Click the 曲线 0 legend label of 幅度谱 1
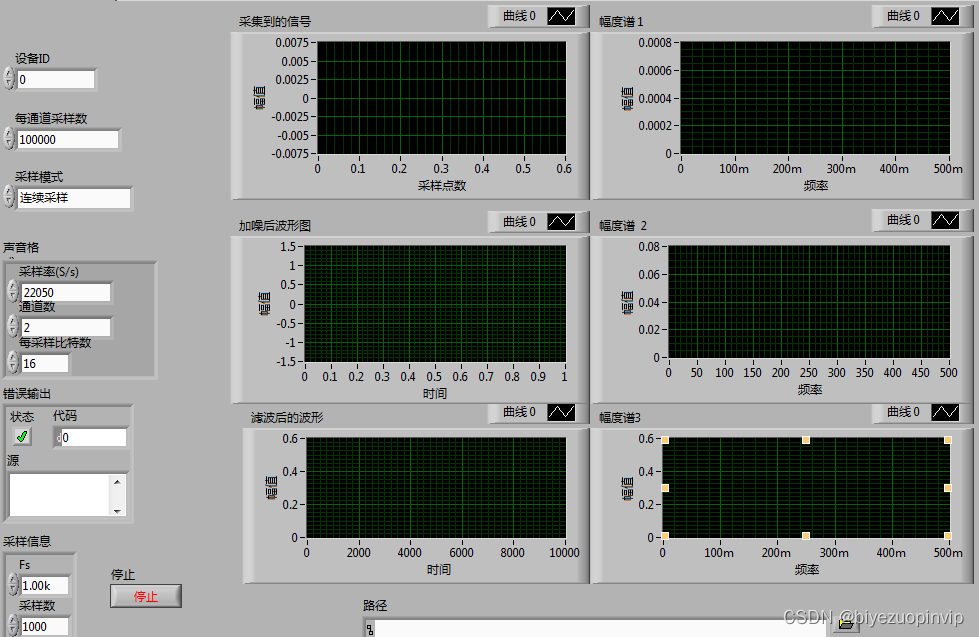Viewport: 979px width, 637px height. point(903,16)
